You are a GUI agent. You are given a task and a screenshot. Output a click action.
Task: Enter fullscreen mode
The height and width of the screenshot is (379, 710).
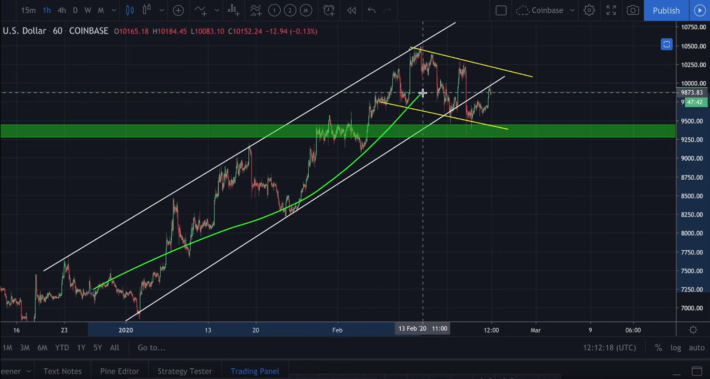pos(611,10)
